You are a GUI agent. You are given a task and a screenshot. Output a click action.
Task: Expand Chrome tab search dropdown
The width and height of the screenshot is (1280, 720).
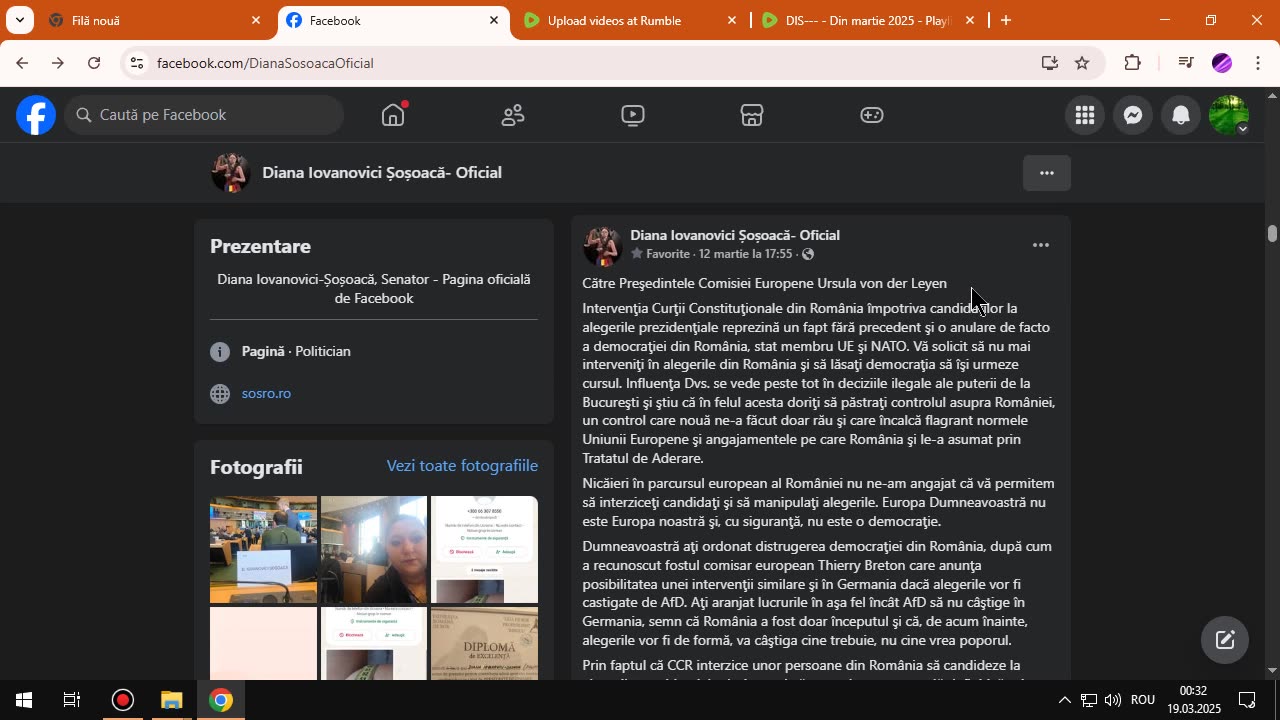(19, 20)
